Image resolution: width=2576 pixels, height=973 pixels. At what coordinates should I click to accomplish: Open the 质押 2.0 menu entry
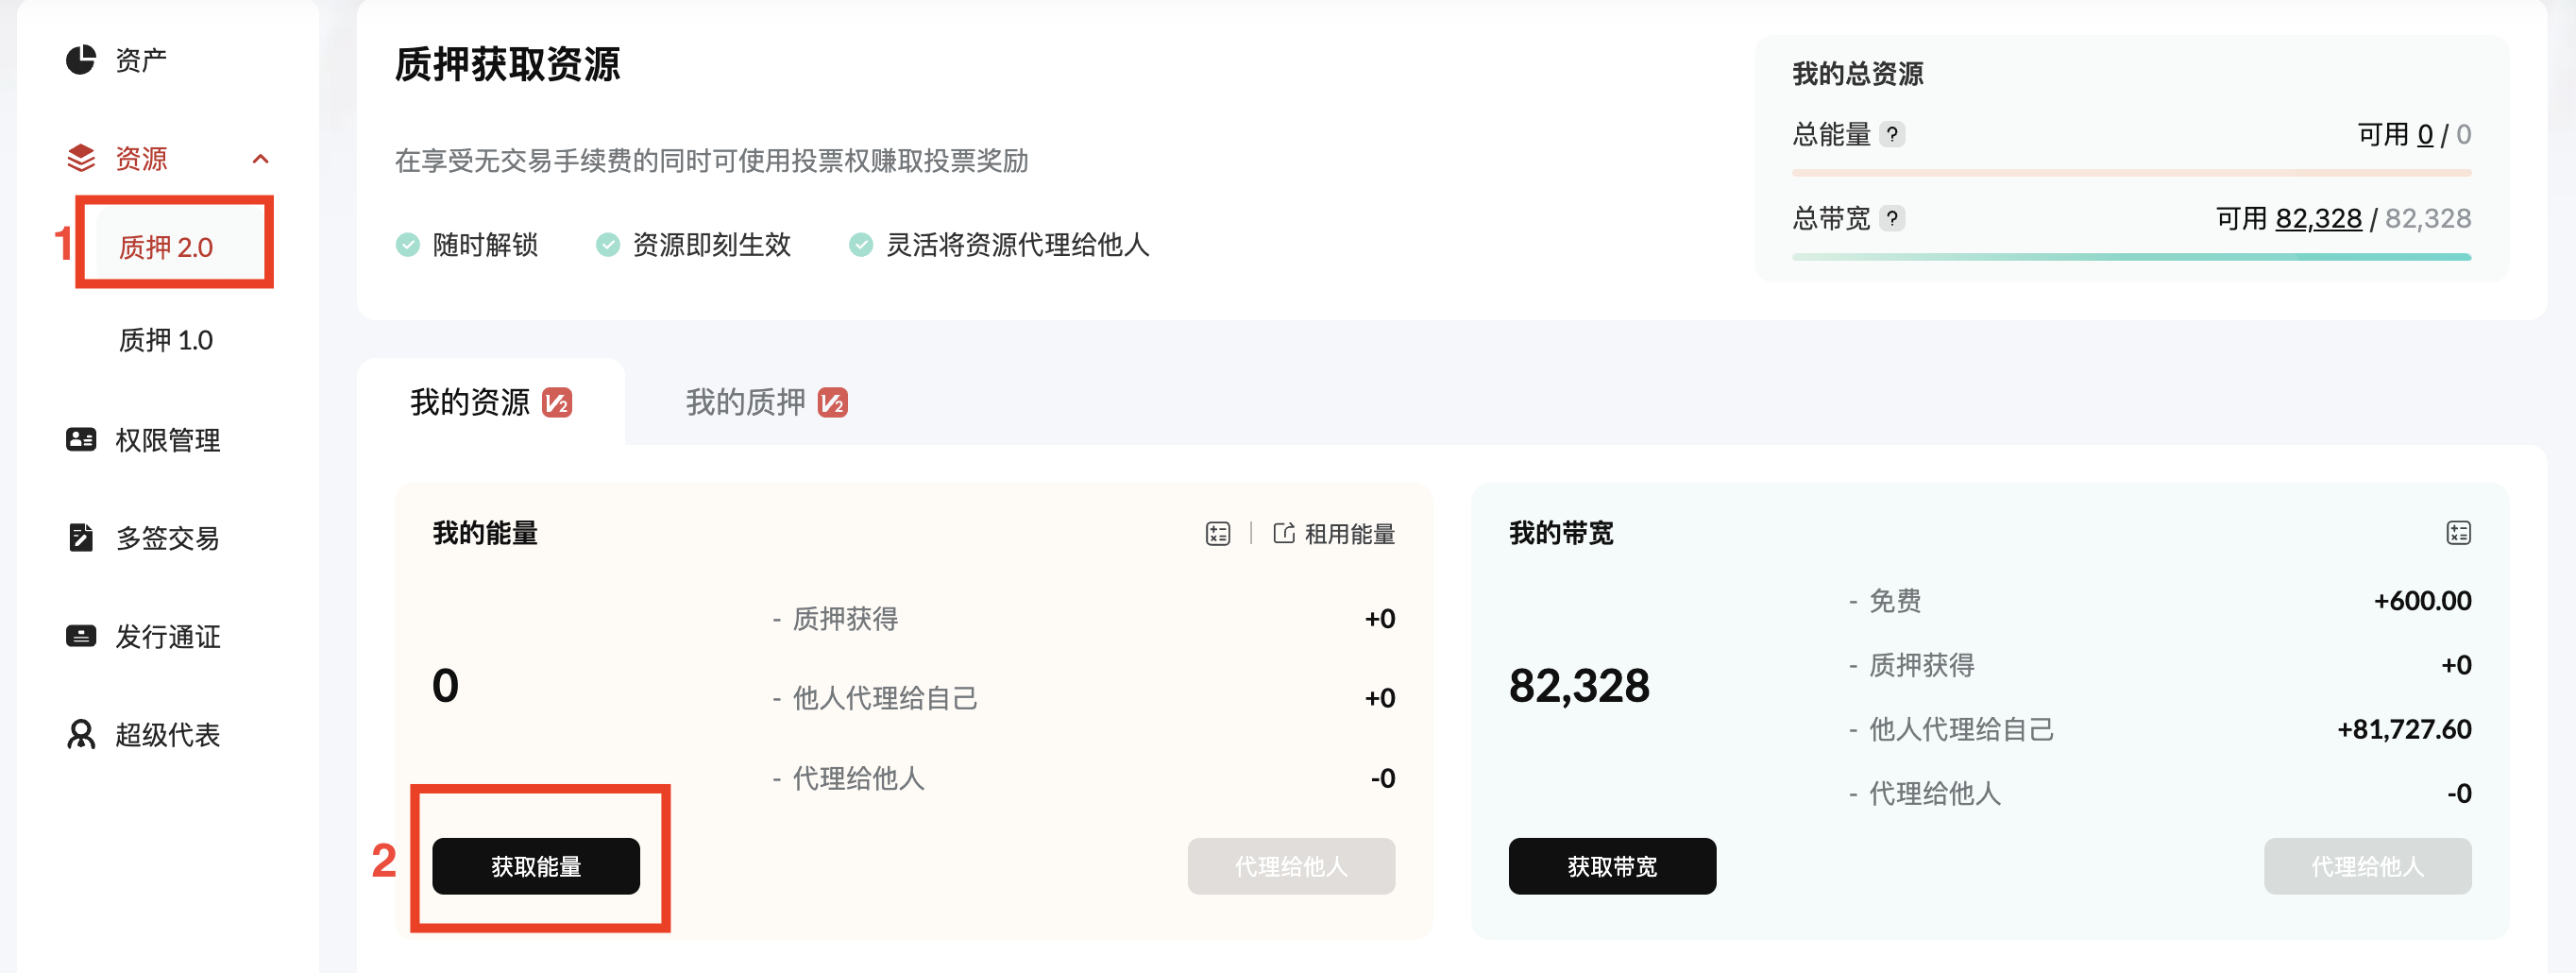(x=166, y=245)
